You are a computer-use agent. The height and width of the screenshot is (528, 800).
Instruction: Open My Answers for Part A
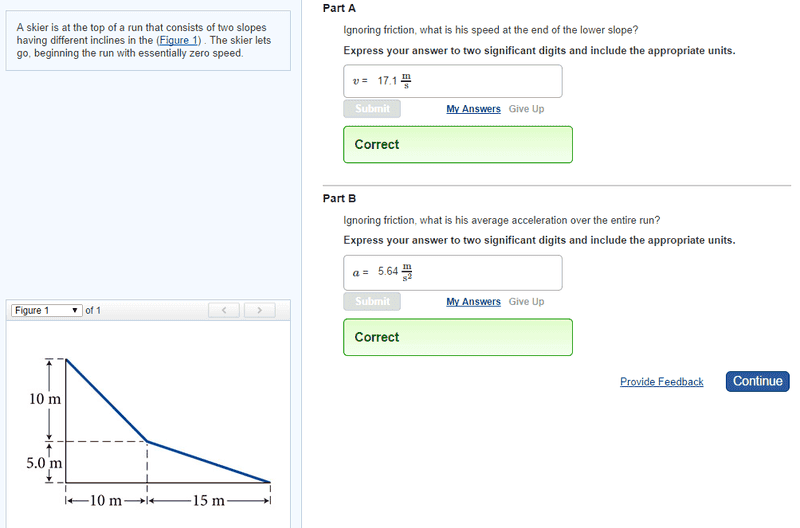point(473,109)
